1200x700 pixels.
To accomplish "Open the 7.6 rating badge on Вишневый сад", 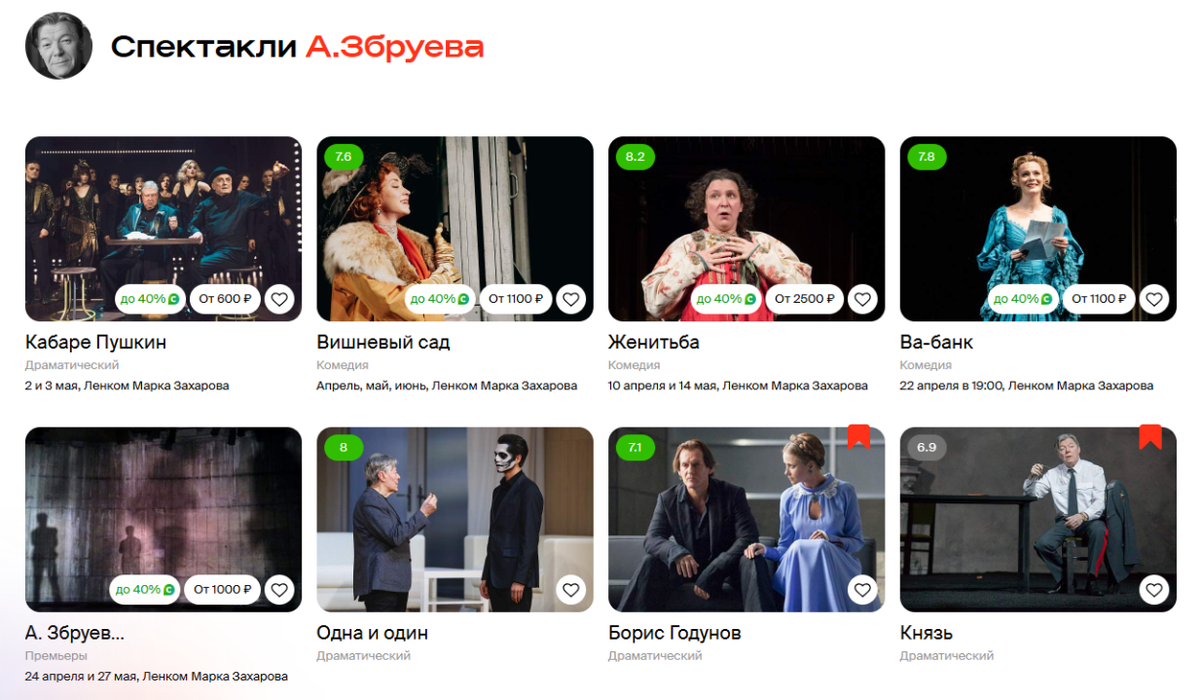I will tap(343, 157).
